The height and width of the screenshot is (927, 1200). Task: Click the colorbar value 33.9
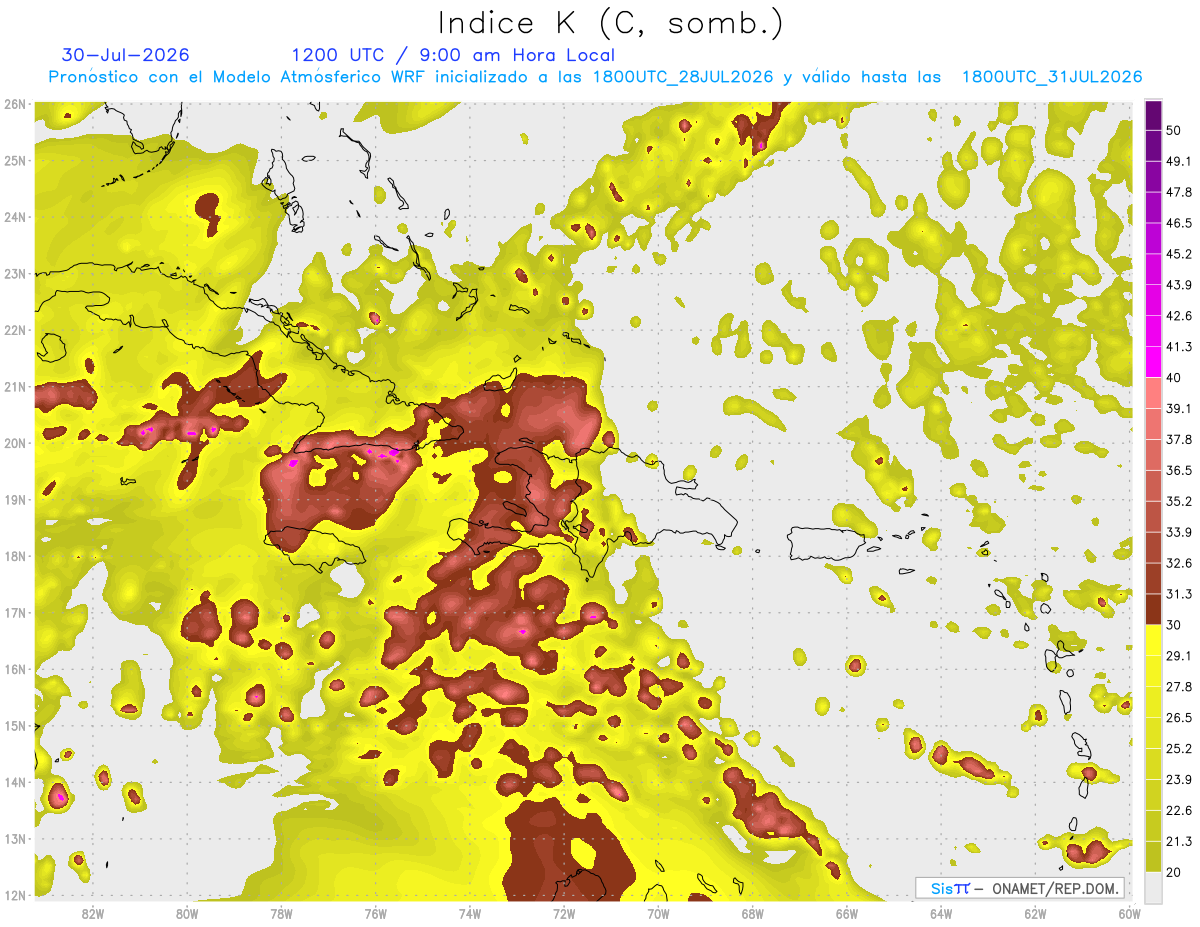(x=1179, y=532)
